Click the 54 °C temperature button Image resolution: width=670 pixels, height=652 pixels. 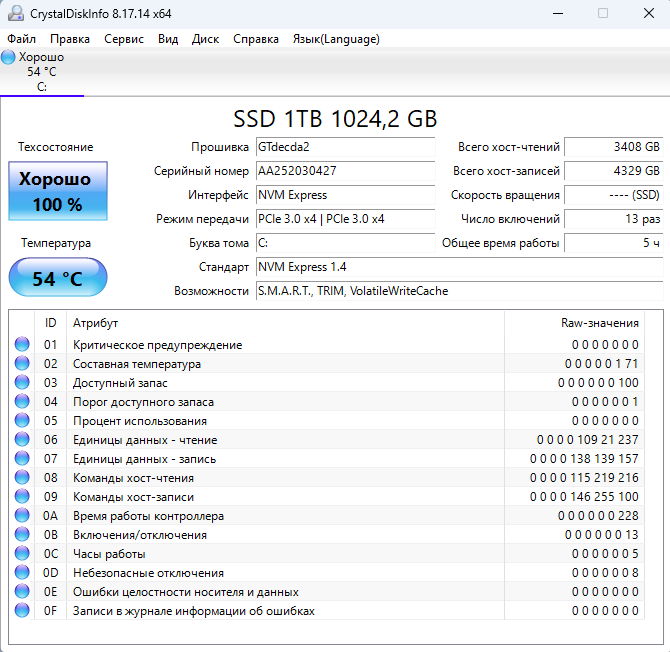57,278
